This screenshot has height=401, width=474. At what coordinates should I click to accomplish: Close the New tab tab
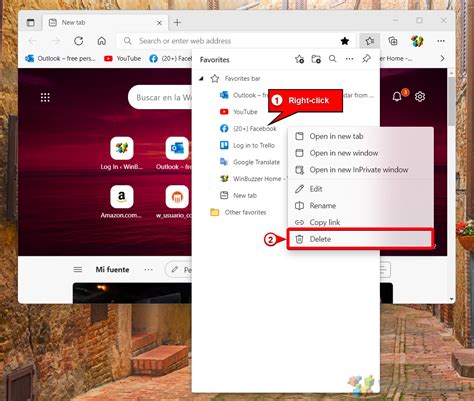point(159,23)
